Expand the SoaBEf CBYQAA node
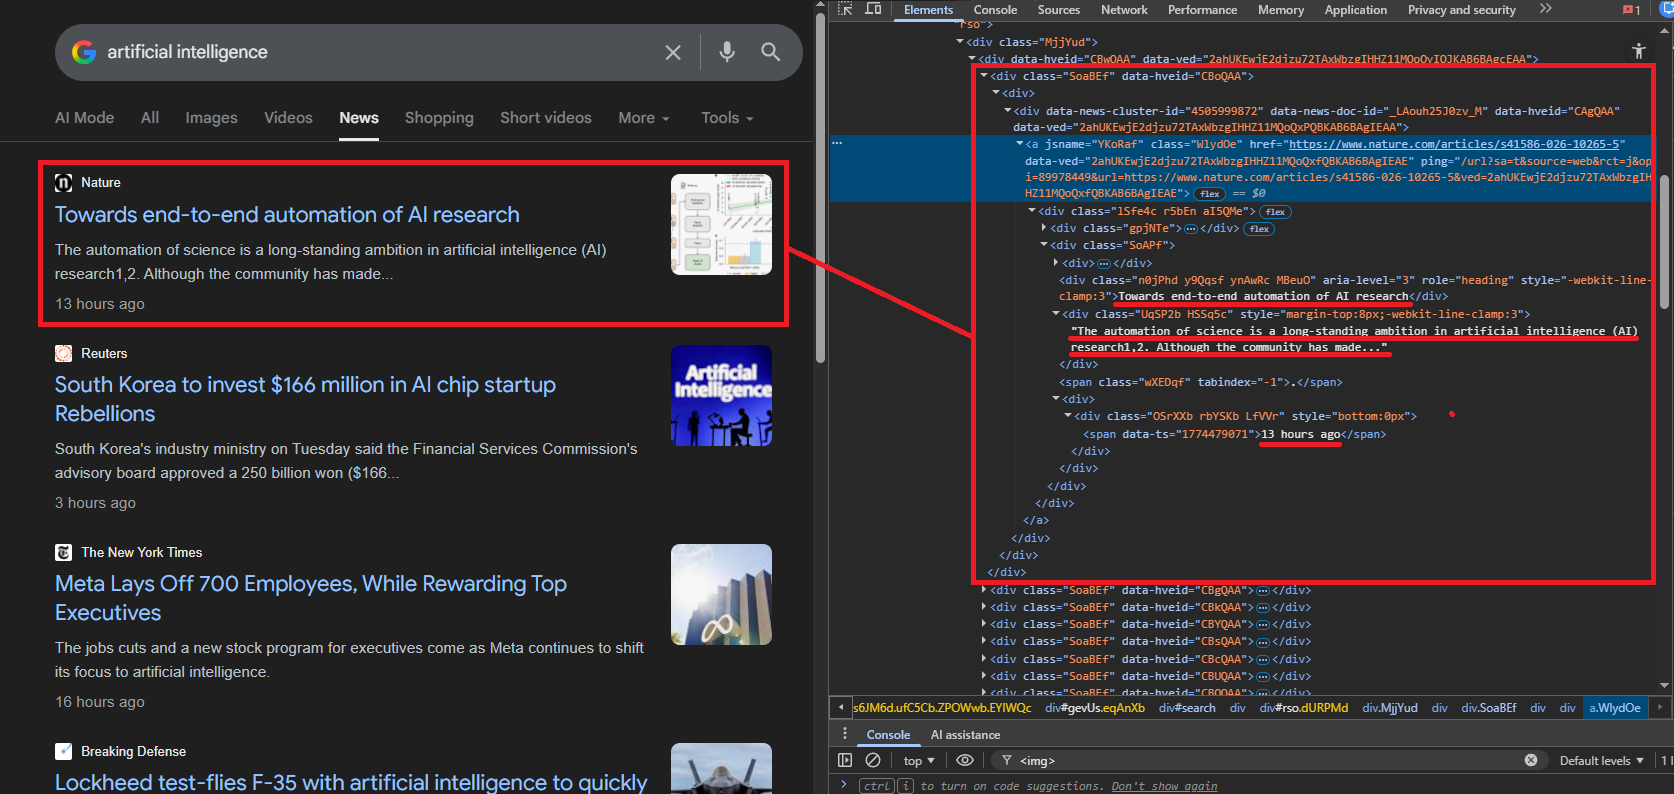The height and width of the screenshot is (794, 1674). pyautogui.click(x=984, y=624)
